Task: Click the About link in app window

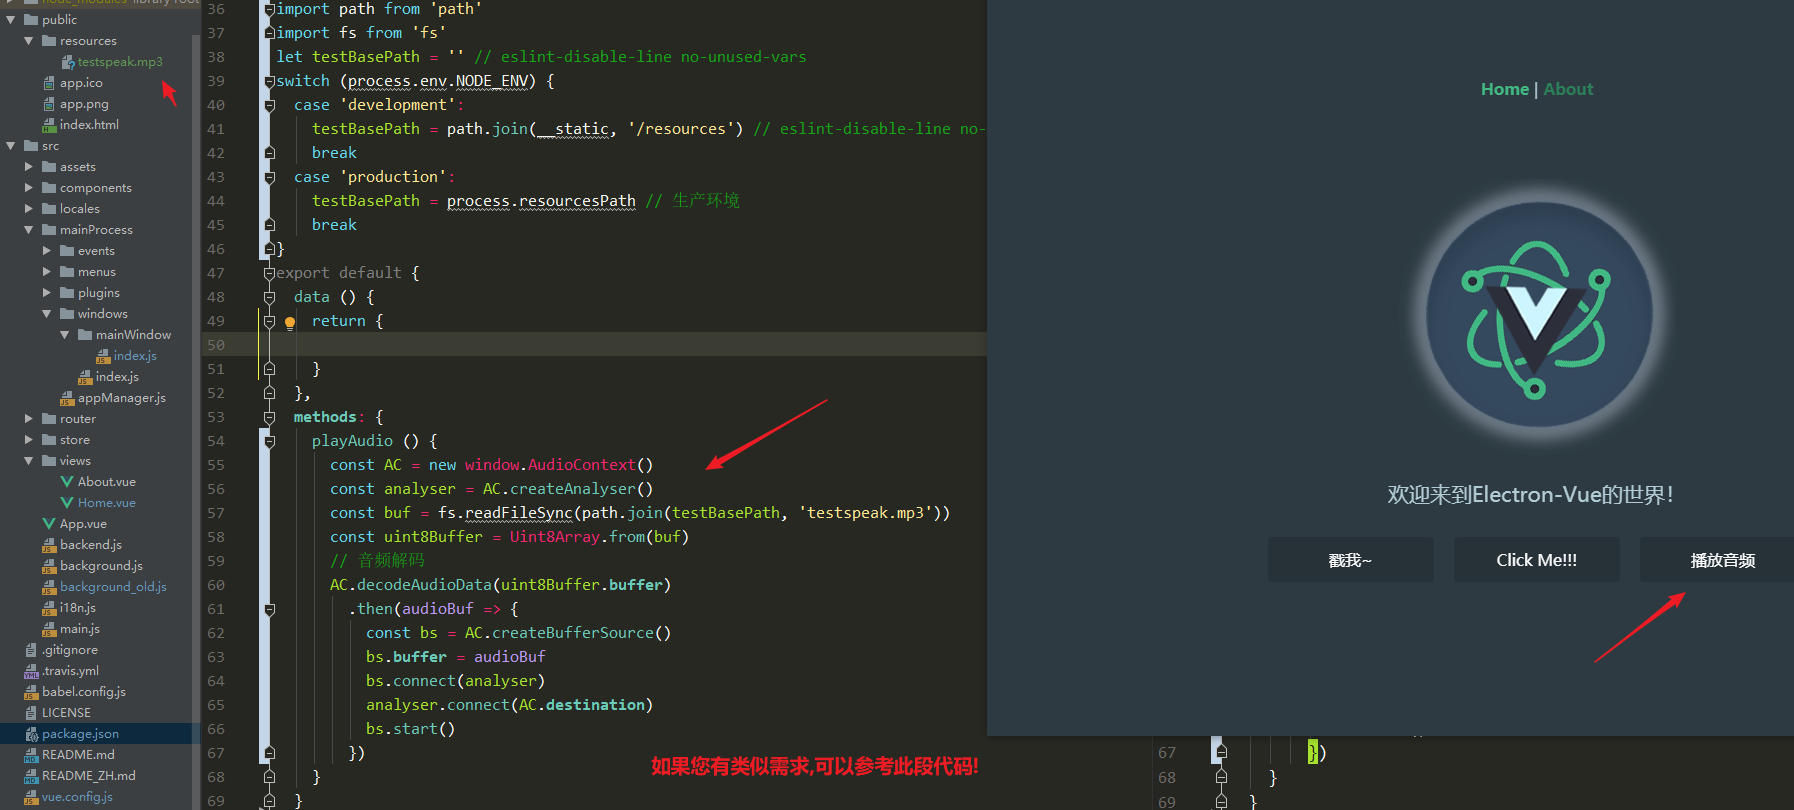Action: tap(1568, 89)
